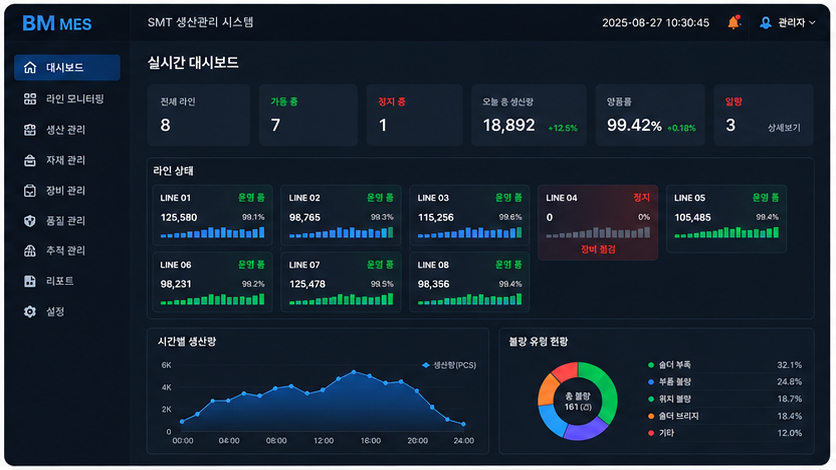
Task: Open the LINE 06 card
Action: pyautogui.click(x=212, y=282)
